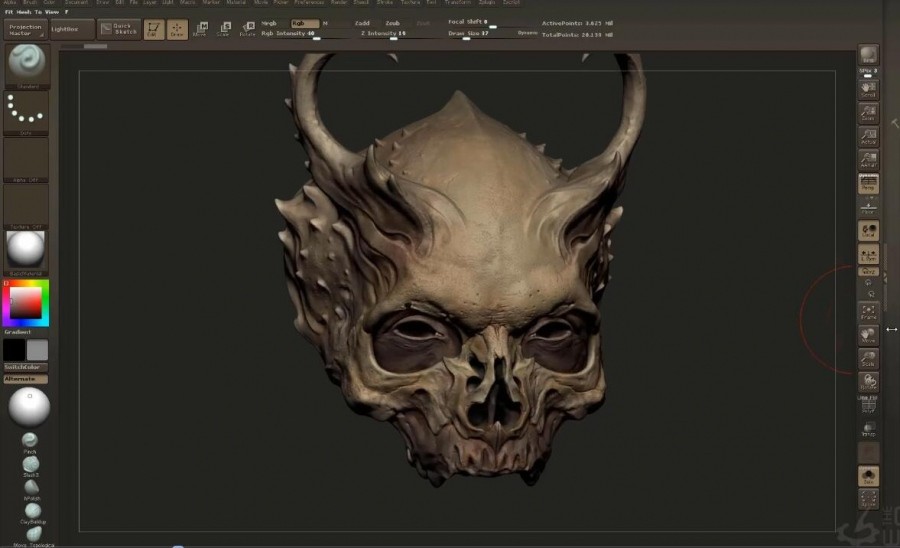Image resolution: width=900 pixels, height=548 pixels.
Task: Open the Zplugin menu
Action: point(486,2)
